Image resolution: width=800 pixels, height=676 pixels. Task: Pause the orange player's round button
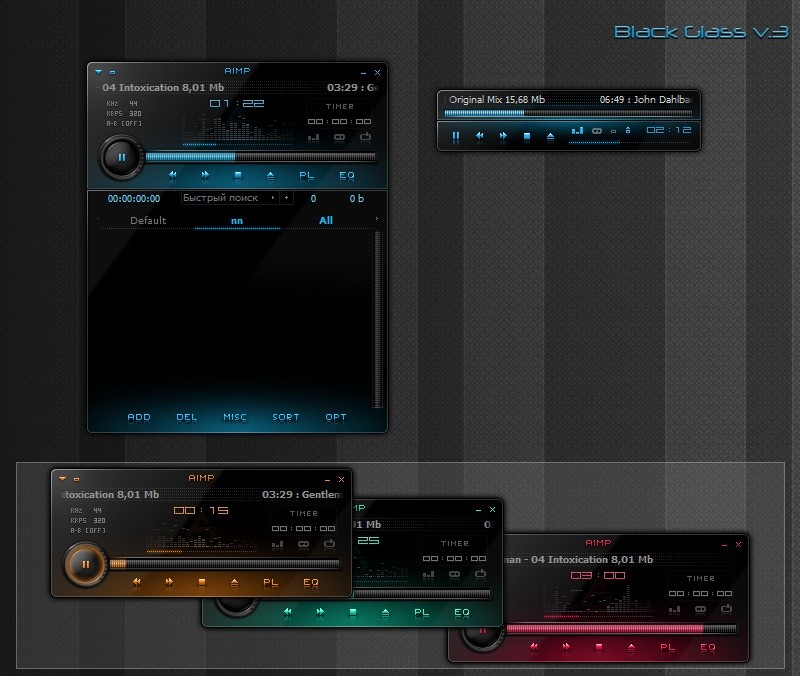pos(86,564)
